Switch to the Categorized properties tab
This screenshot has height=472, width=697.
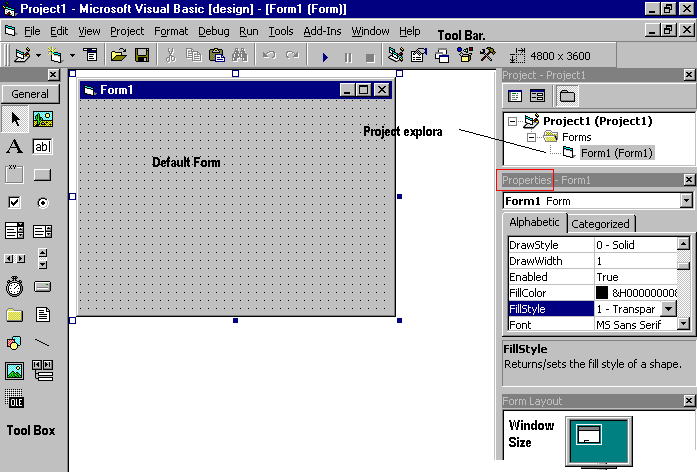600,224
